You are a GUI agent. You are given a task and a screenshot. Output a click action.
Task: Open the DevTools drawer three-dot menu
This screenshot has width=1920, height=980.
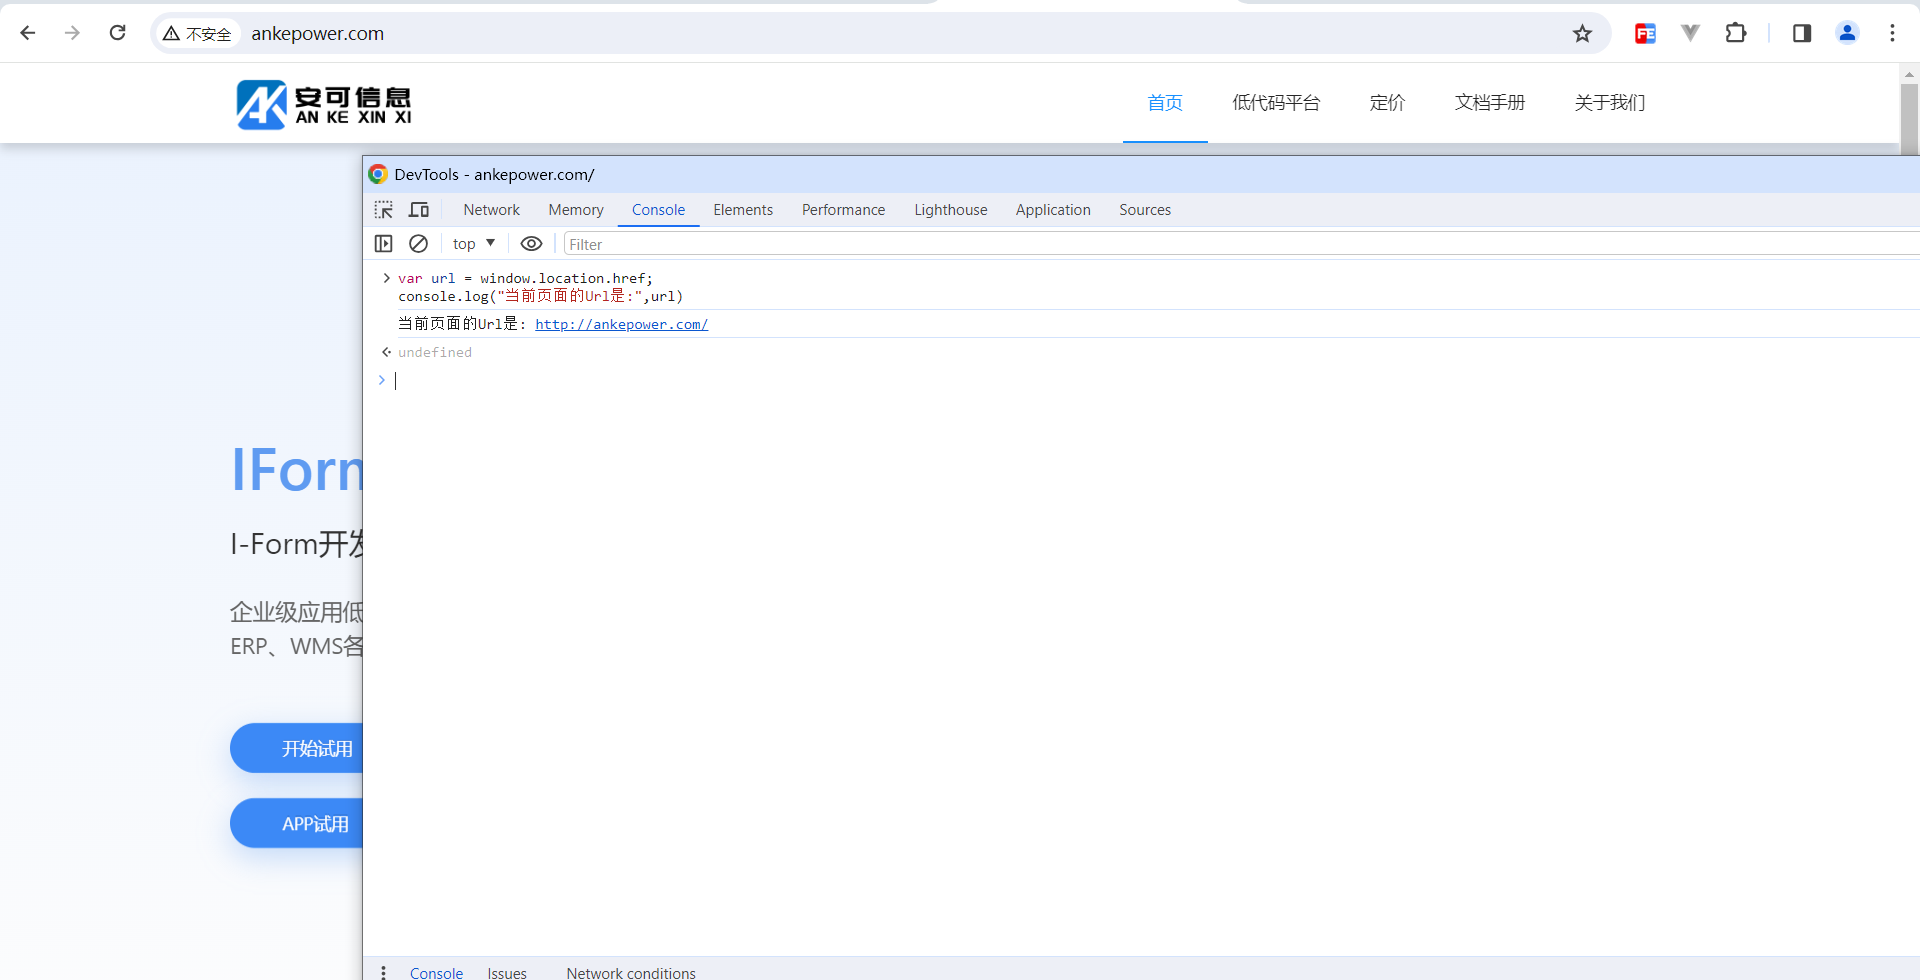tap(383, 972)
